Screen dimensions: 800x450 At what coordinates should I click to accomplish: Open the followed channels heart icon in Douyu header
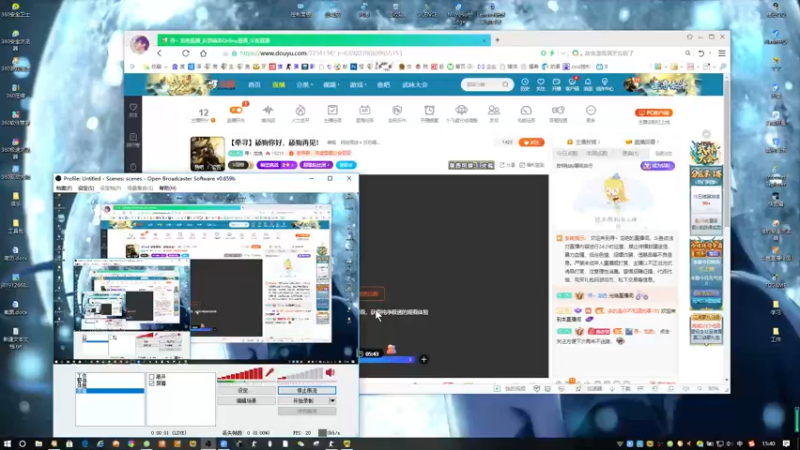pos(540,82)
